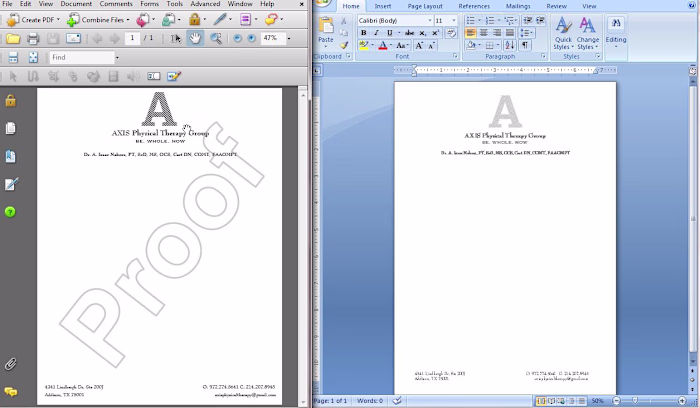Click the Print icon in Acrobat toolbar
The image size is (700, 408).
click(x=33, y=38)
